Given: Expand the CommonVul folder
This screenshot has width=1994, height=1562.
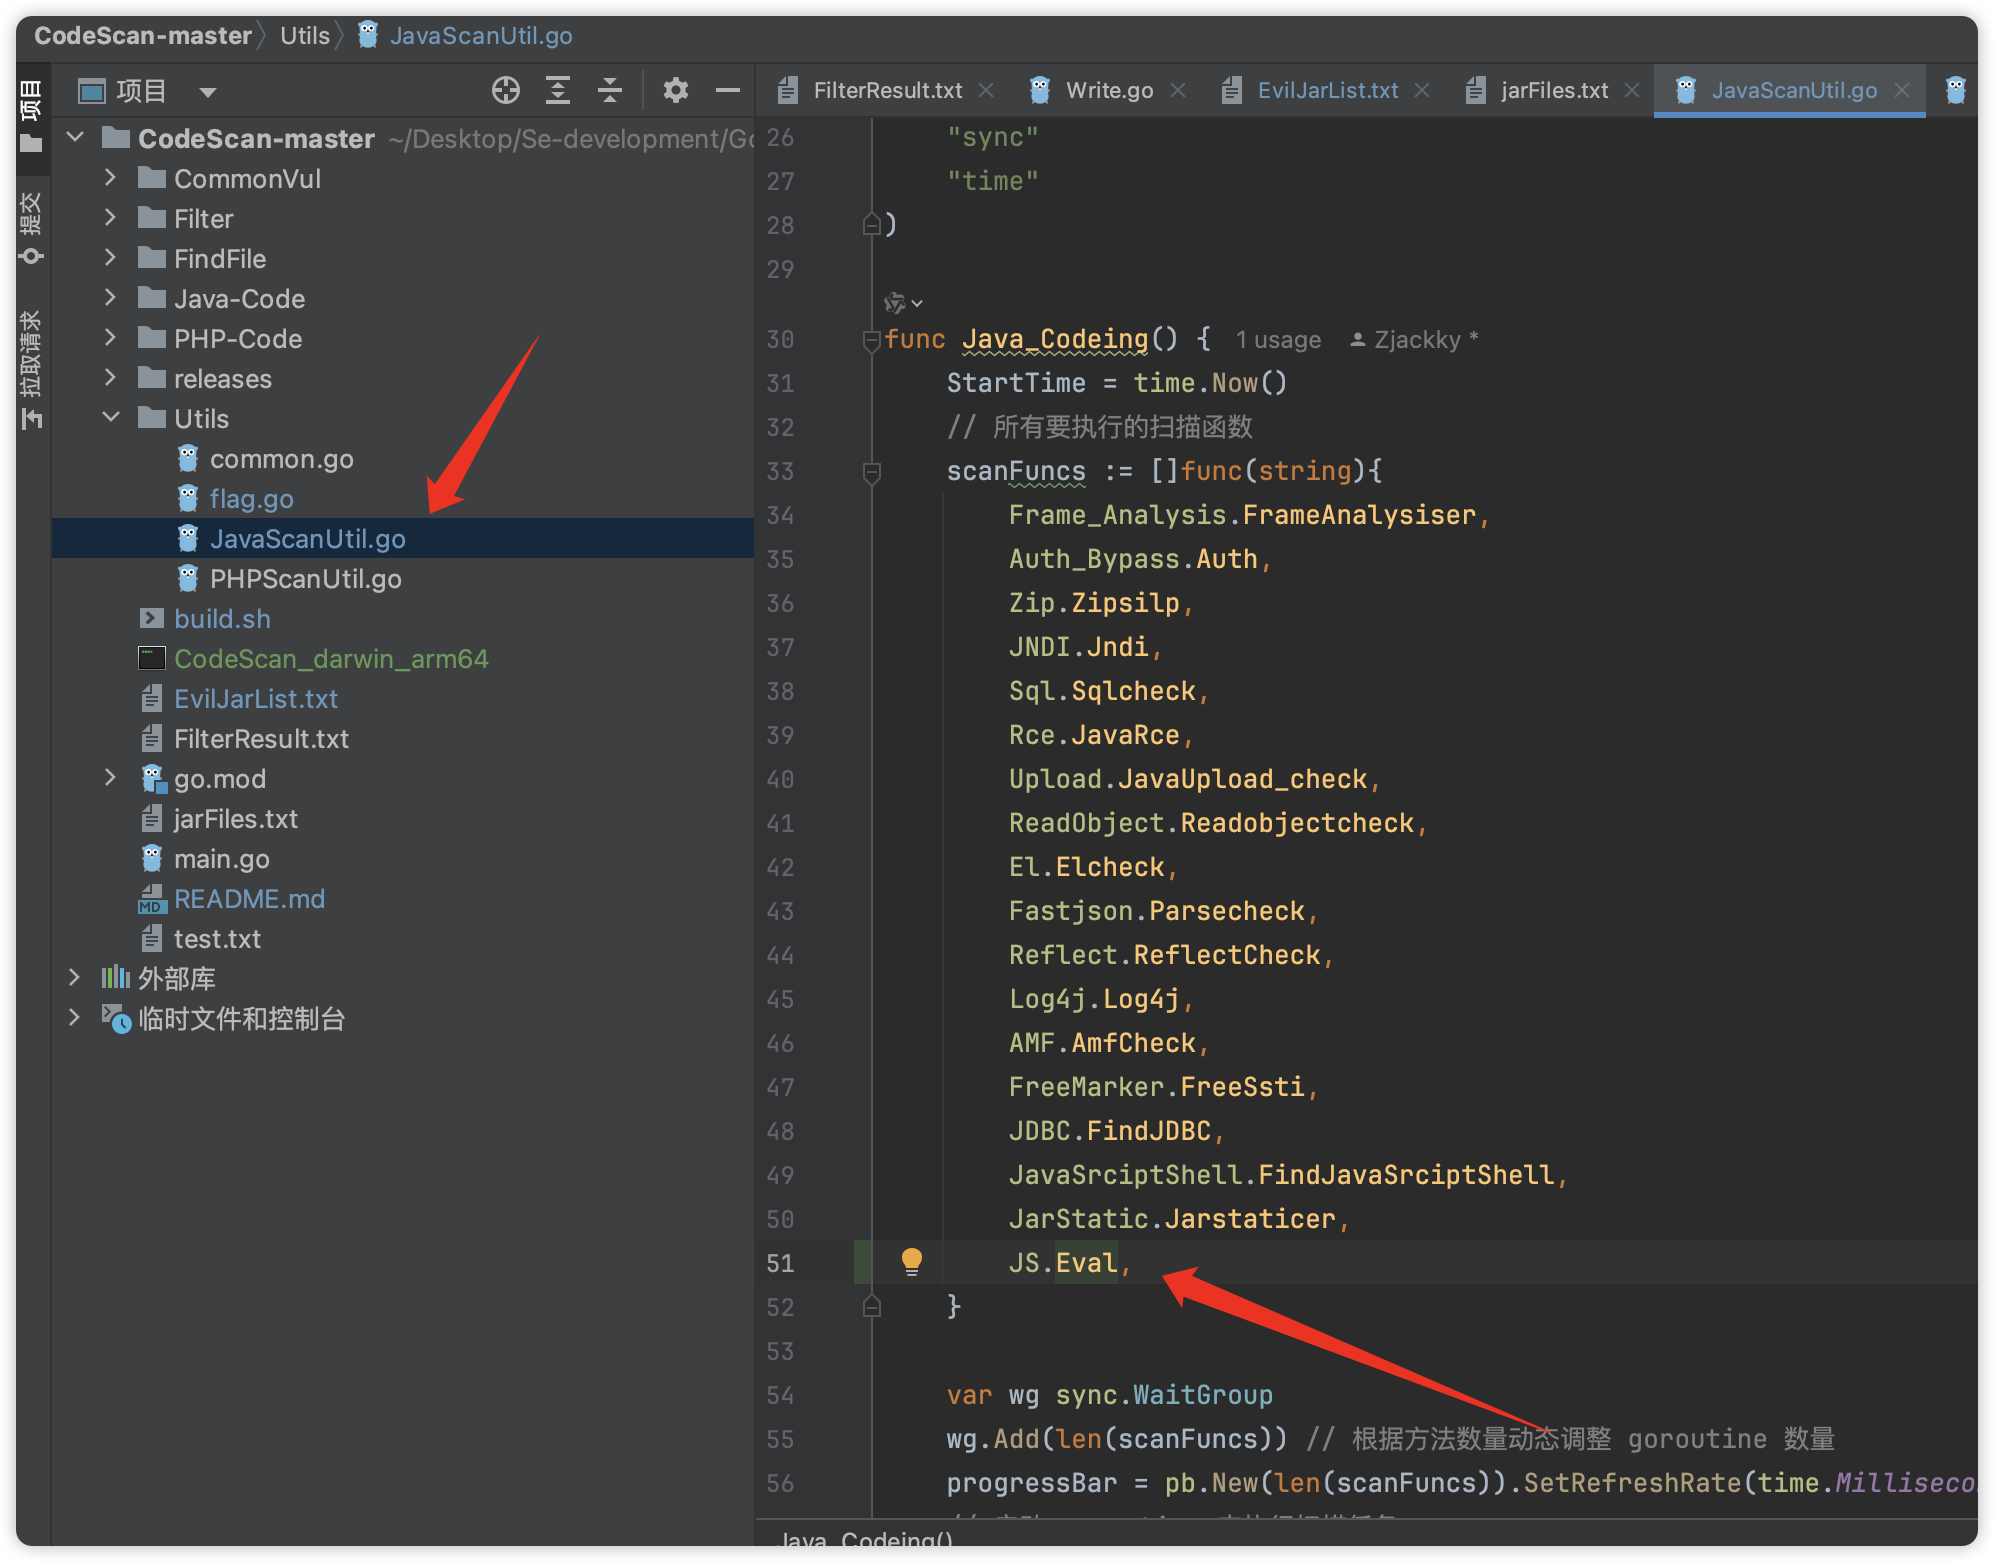Looking at the screenshot, I should (x=111, y=178).
